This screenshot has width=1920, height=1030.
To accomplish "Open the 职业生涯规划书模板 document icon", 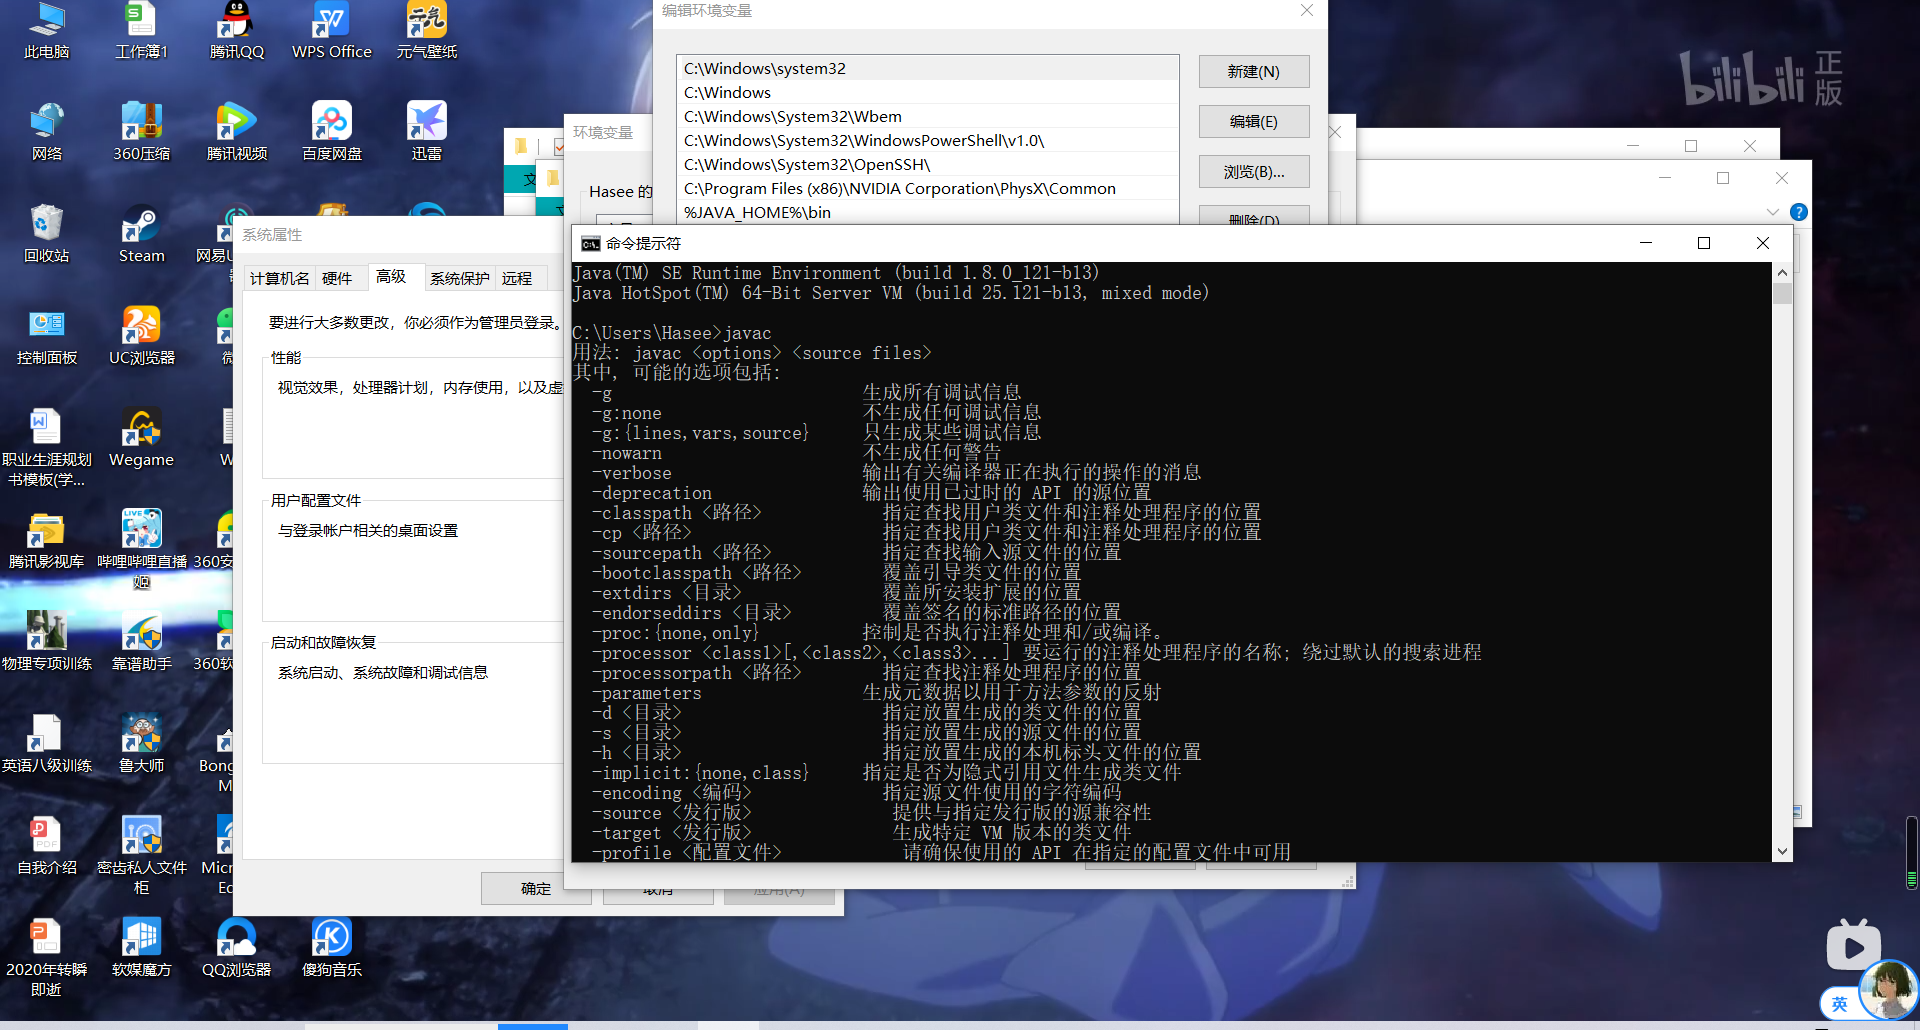I will tap(46, 447).
